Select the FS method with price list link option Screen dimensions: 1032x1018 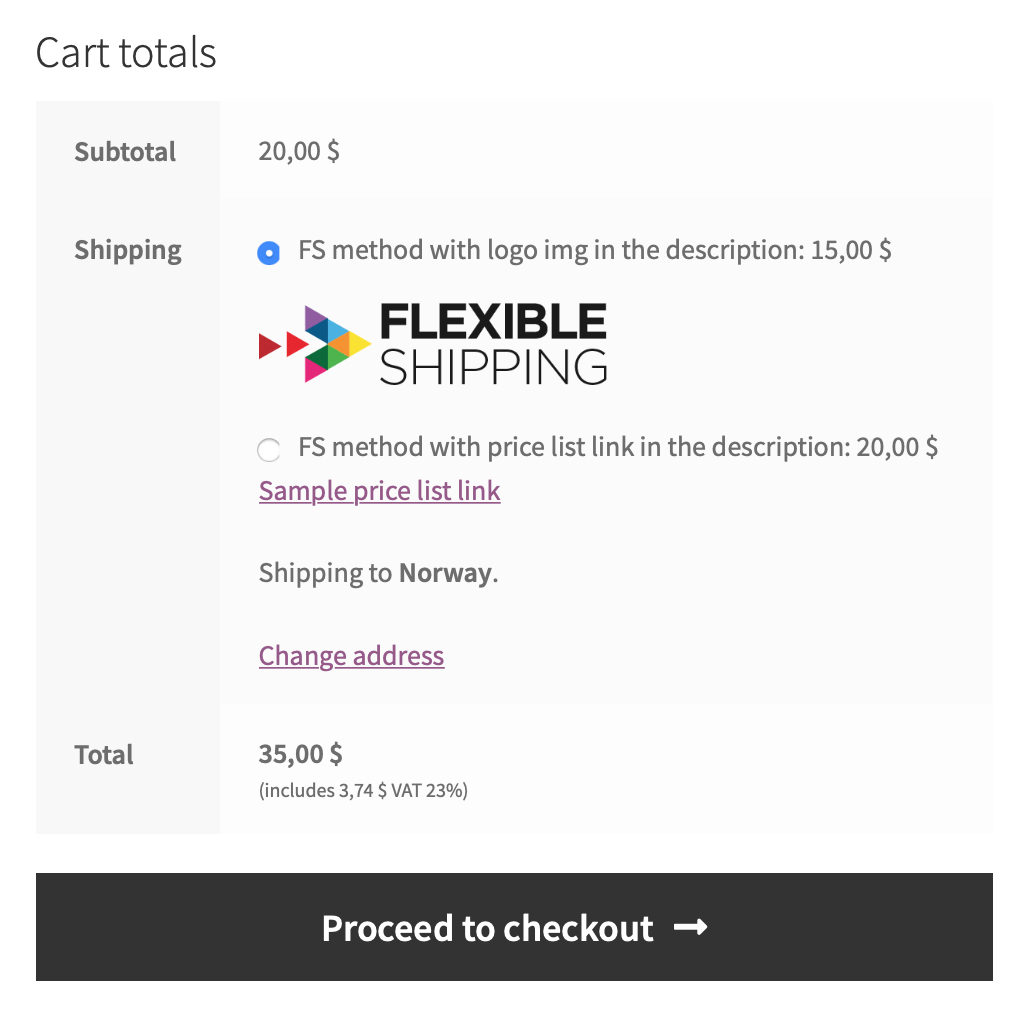point(268,450)
